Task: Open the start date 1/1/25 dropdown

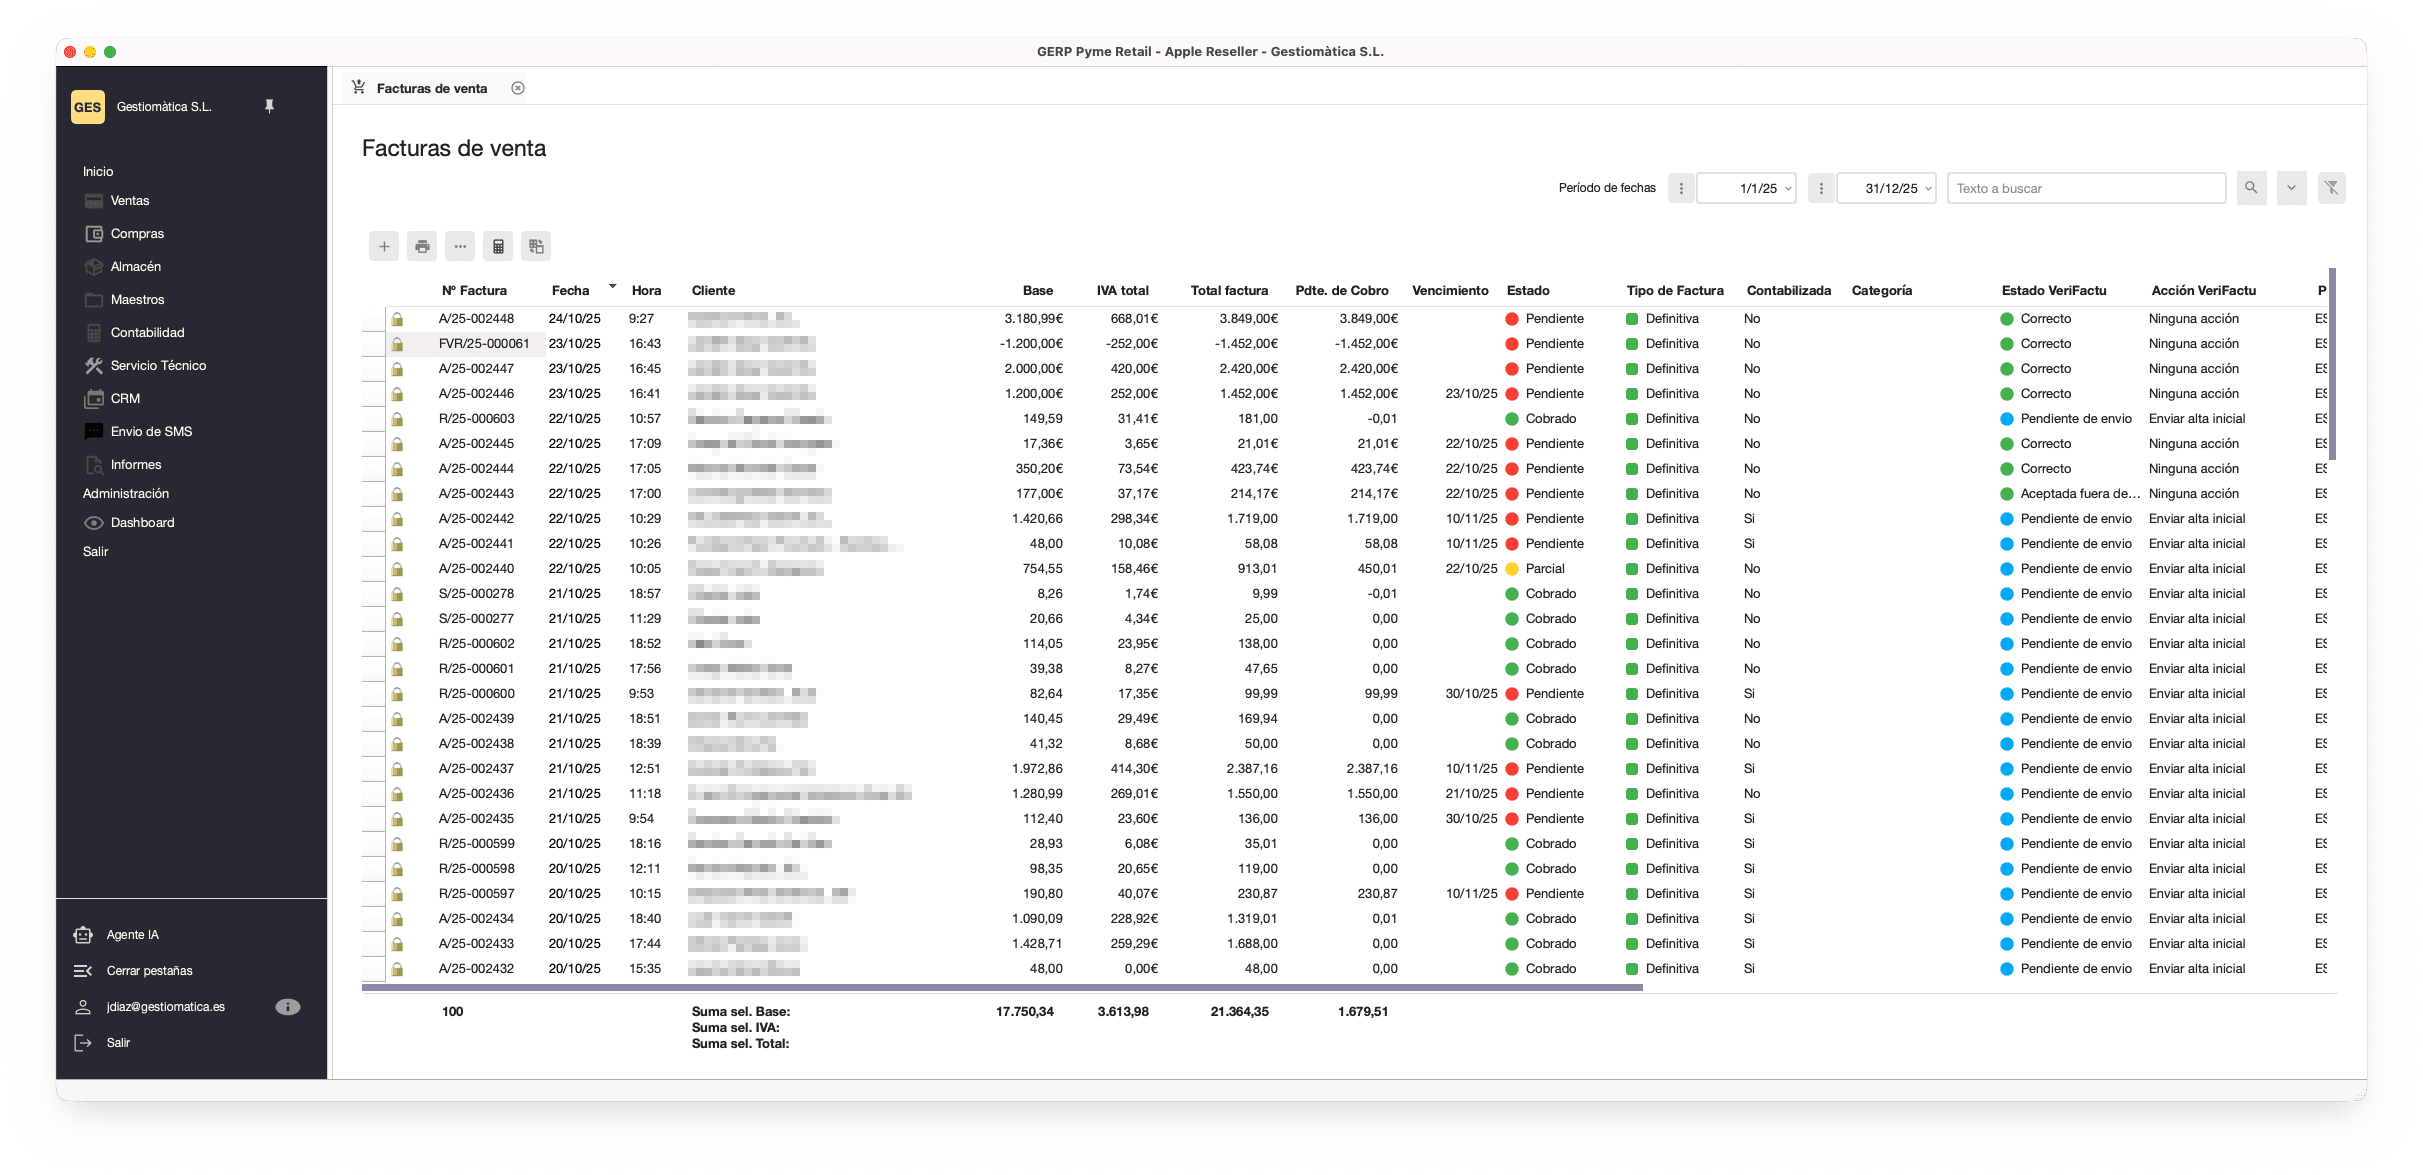Action: 1788,189
